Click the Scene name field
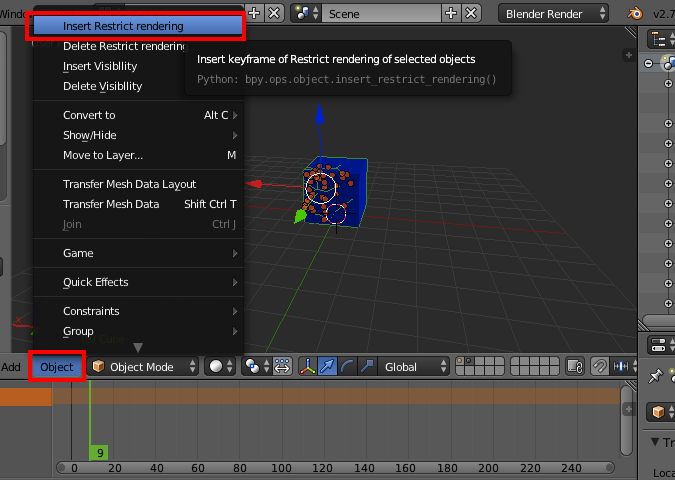 [x=381, y=14]
